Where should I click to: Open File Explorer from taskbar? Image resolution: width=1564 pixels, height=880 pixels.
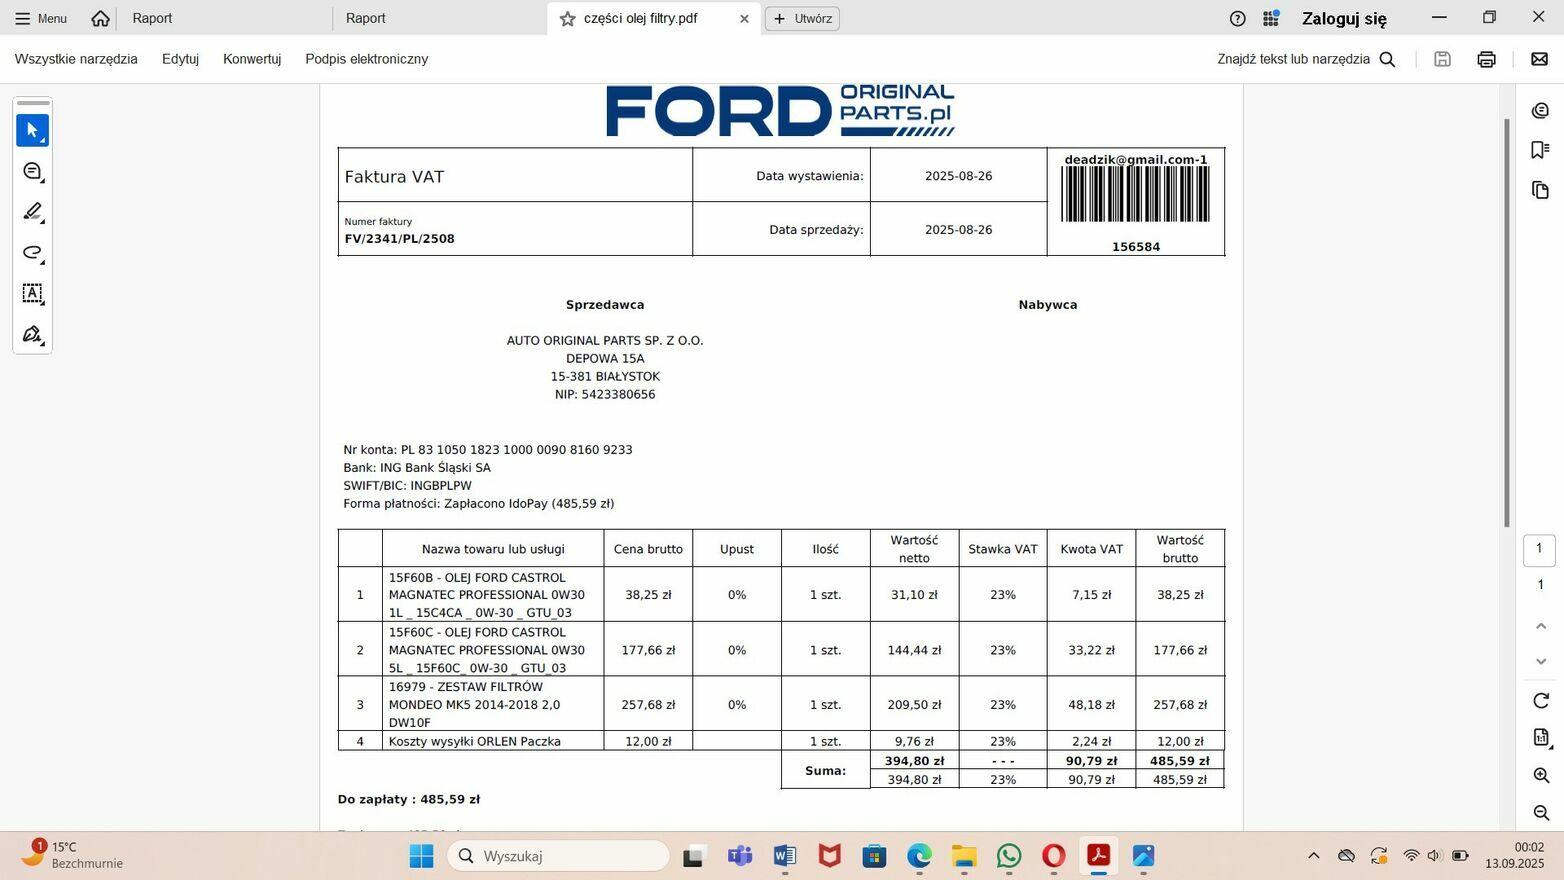[x=964, y=856]
